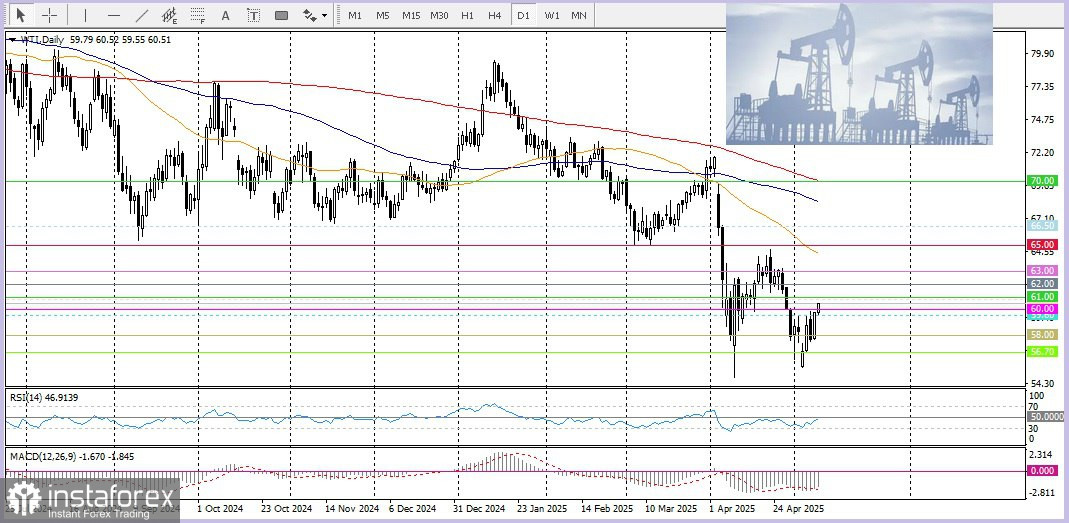Click the light blue 66.50 price label

1043,226
